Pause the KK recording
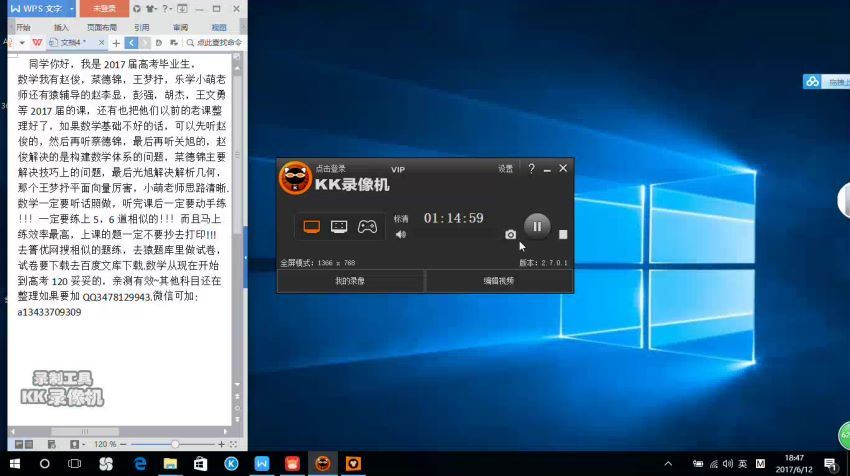Screen dimensions: 850x476 (537, 226)
